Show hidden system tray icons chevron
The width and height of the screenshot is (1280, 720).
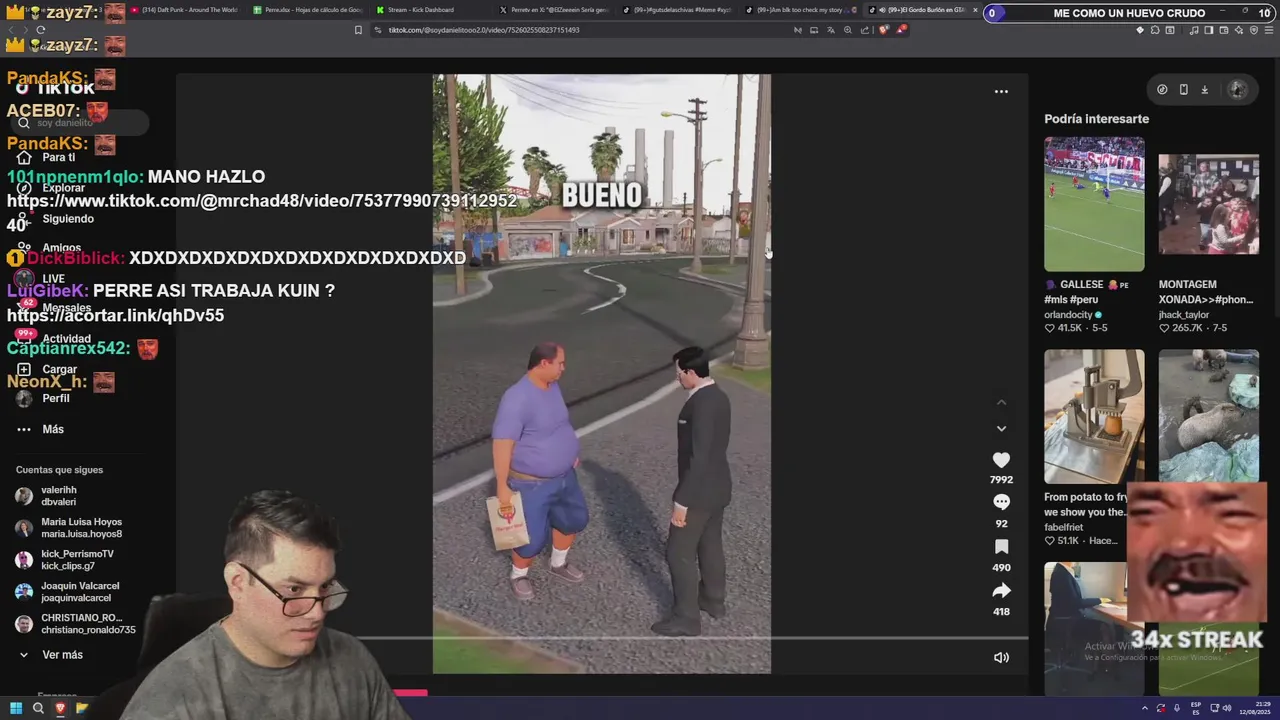(x=1144, y=708)
